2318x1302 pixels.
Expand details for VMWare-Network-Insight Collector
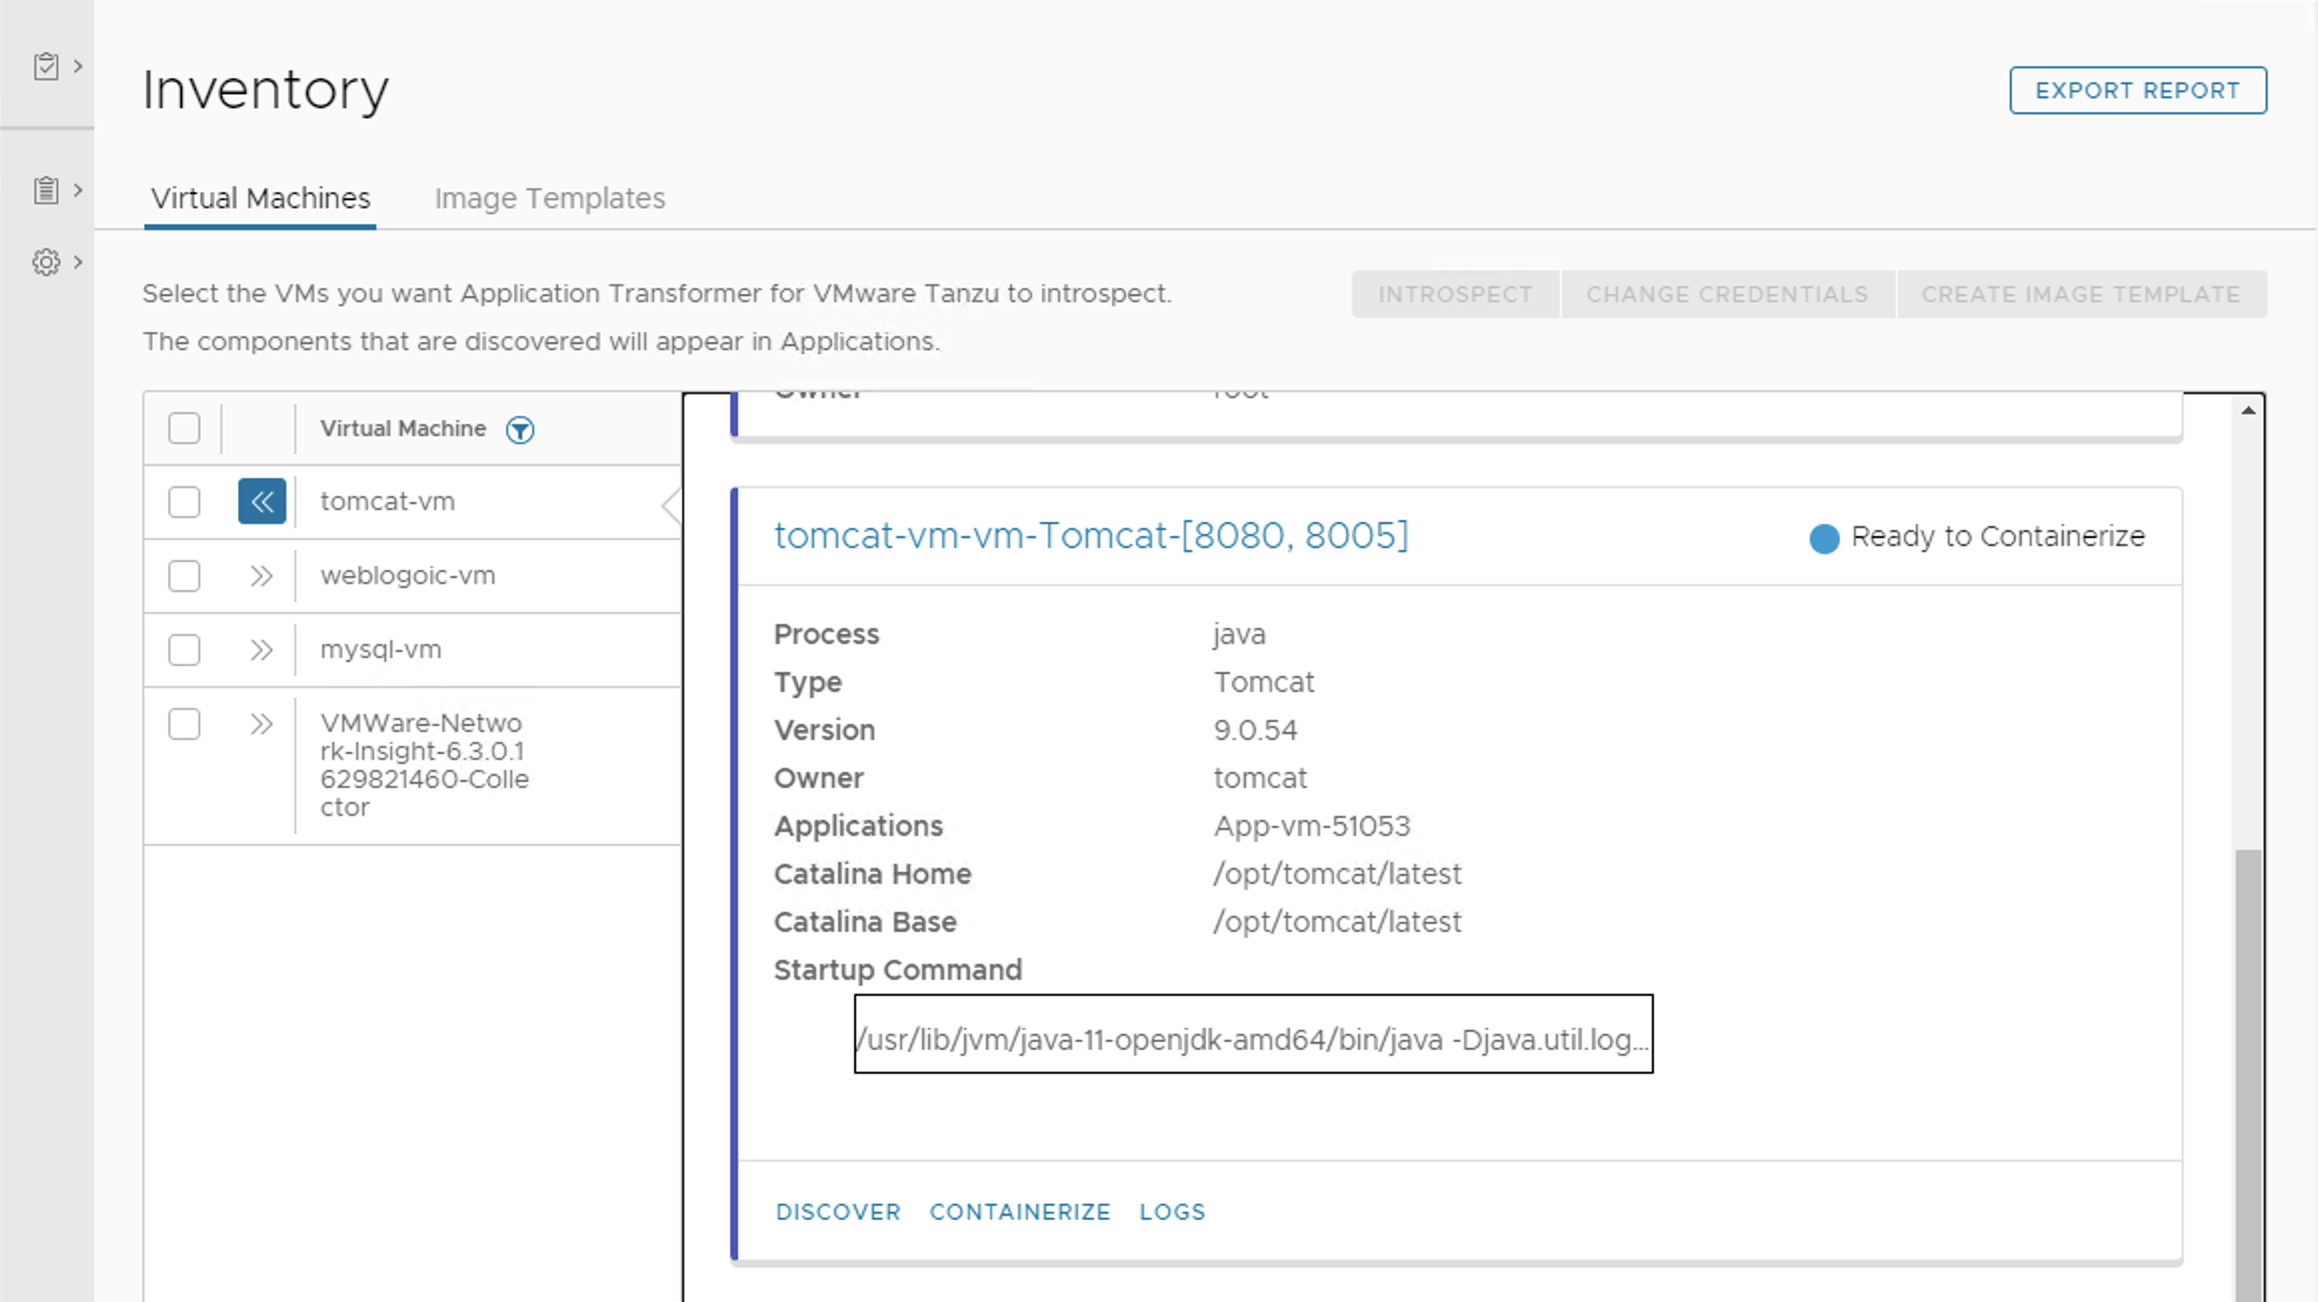[x=261, y=724]
